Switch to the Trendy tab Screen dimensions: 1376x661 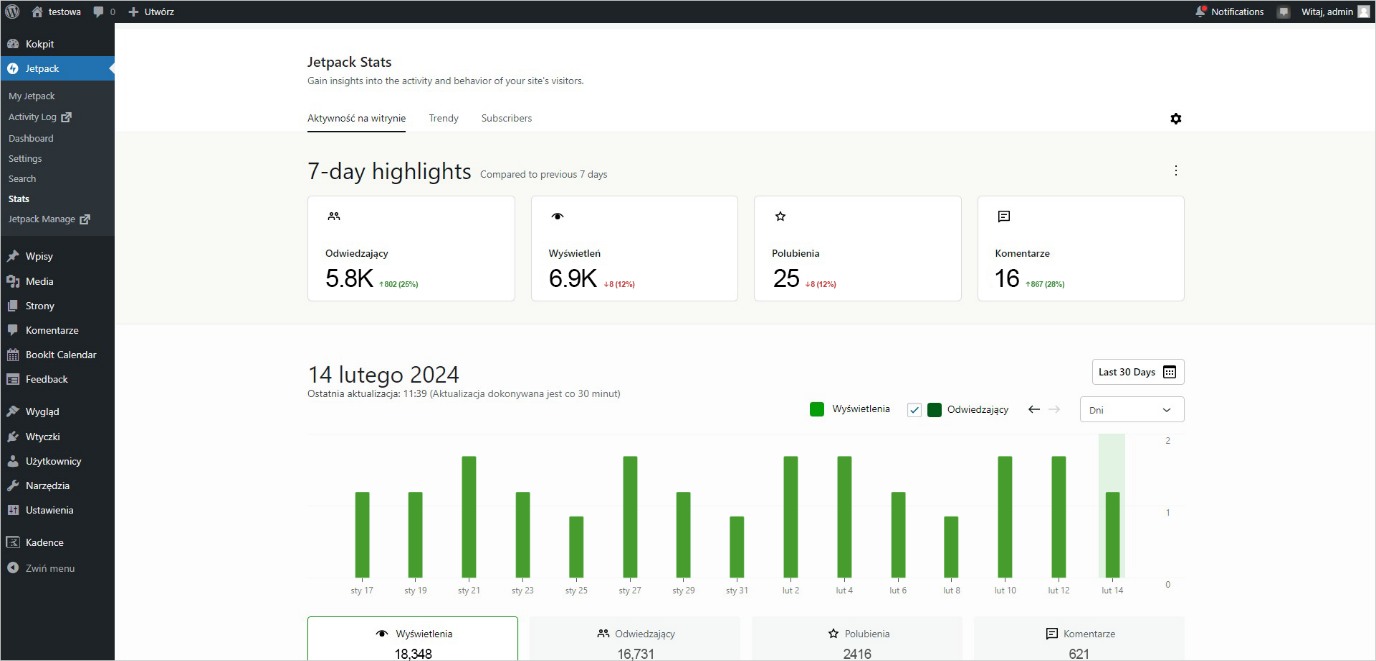443,118
